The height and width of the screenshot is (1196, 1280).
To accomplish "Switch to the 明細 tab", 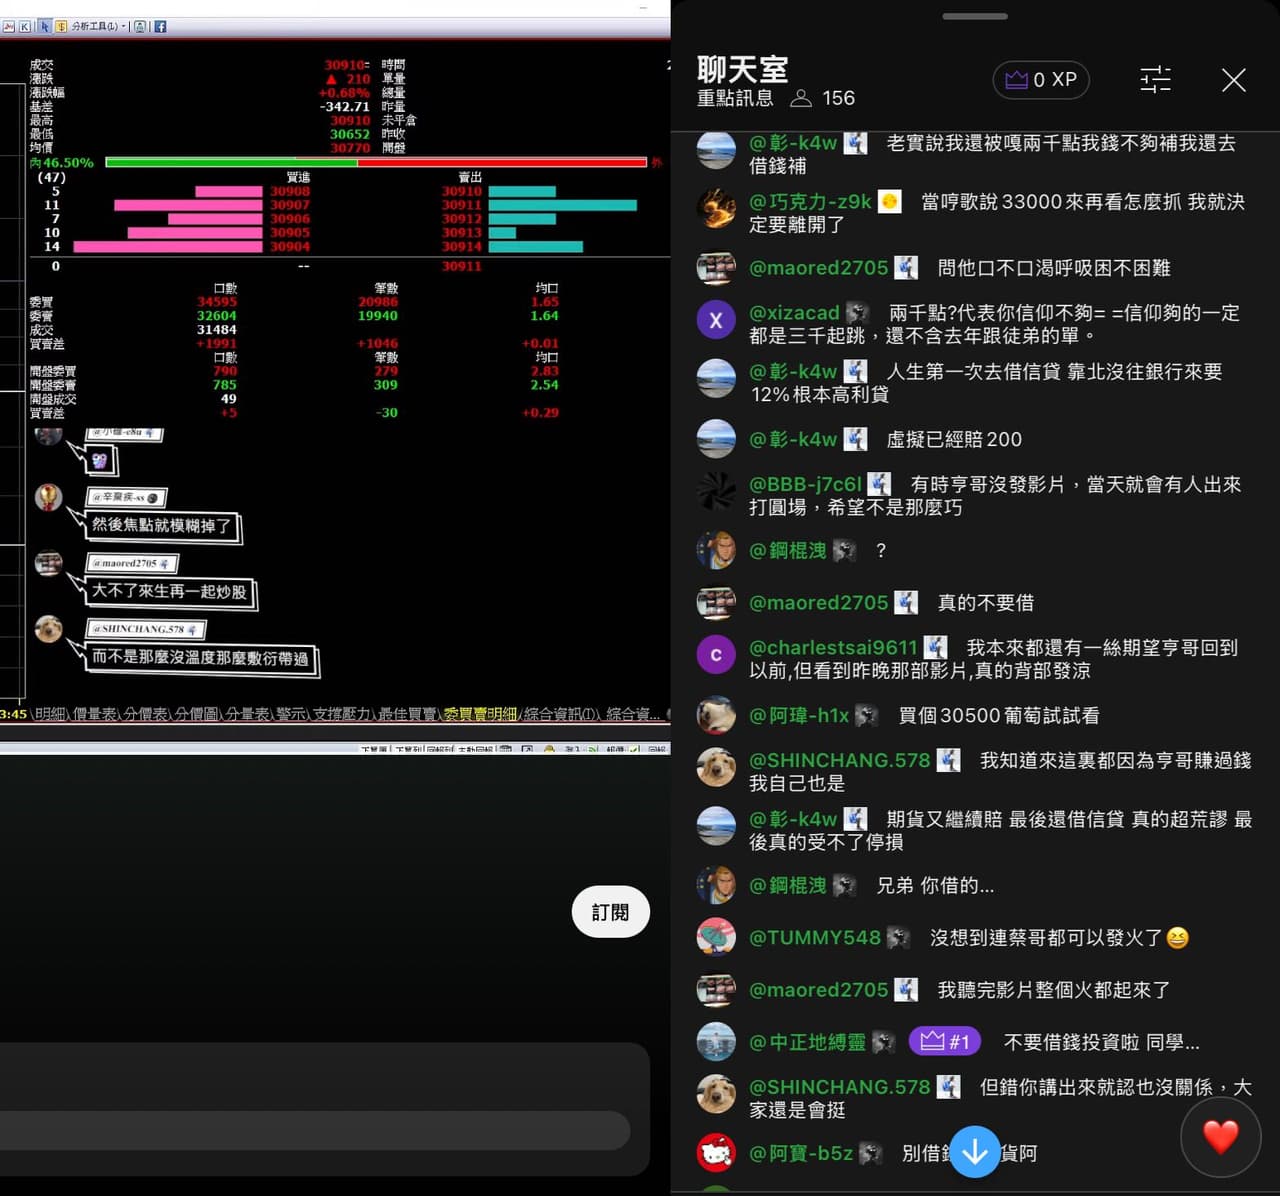I will [50, 714].
